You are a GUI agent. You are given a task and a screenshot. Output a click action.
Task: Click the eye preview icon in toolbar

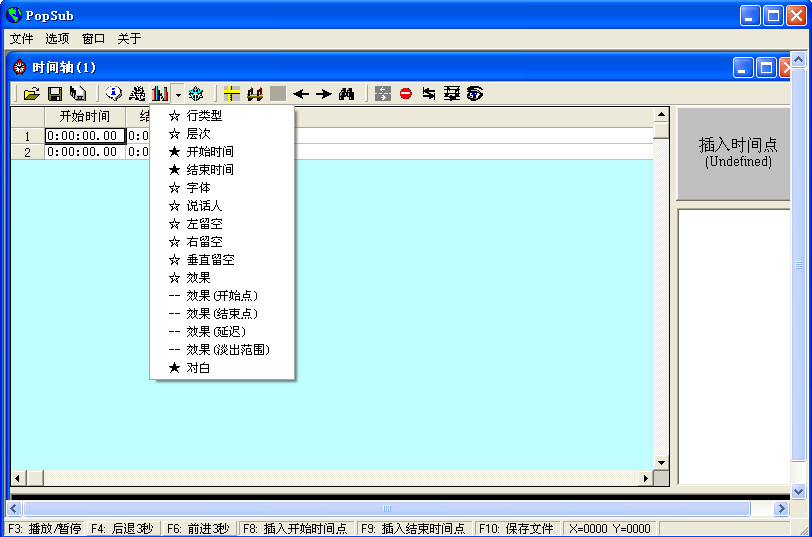tap(474, 93)
